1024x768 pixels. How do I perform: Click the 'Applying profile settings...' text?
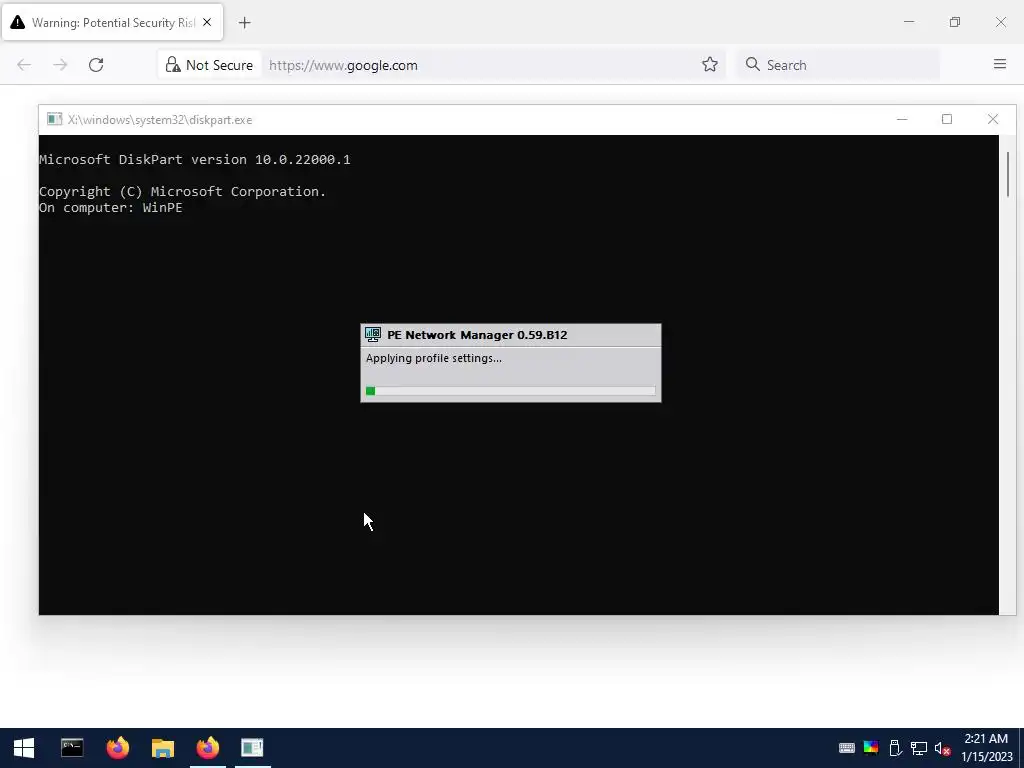pyautogui.click(x=434, y=358)
